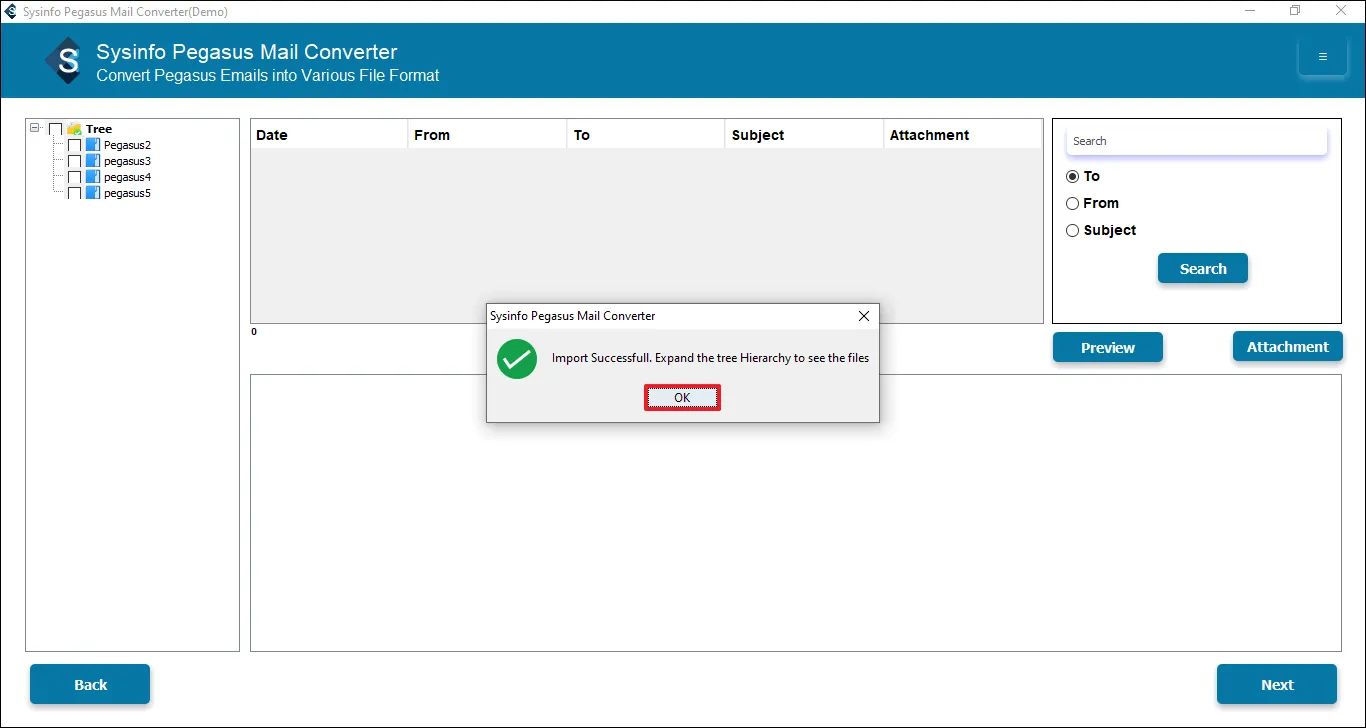Click the Subject column header
Image resolution: width=1366 pixels, height=728 pixels.
coord(804,135)
